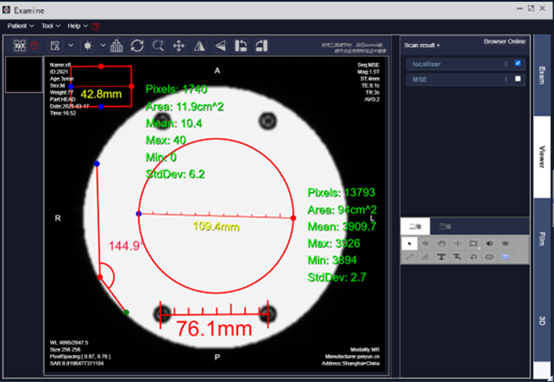Select the ellipse ROI tool
The height and width of the screenshot is (382, 554).
click(489, 257)
